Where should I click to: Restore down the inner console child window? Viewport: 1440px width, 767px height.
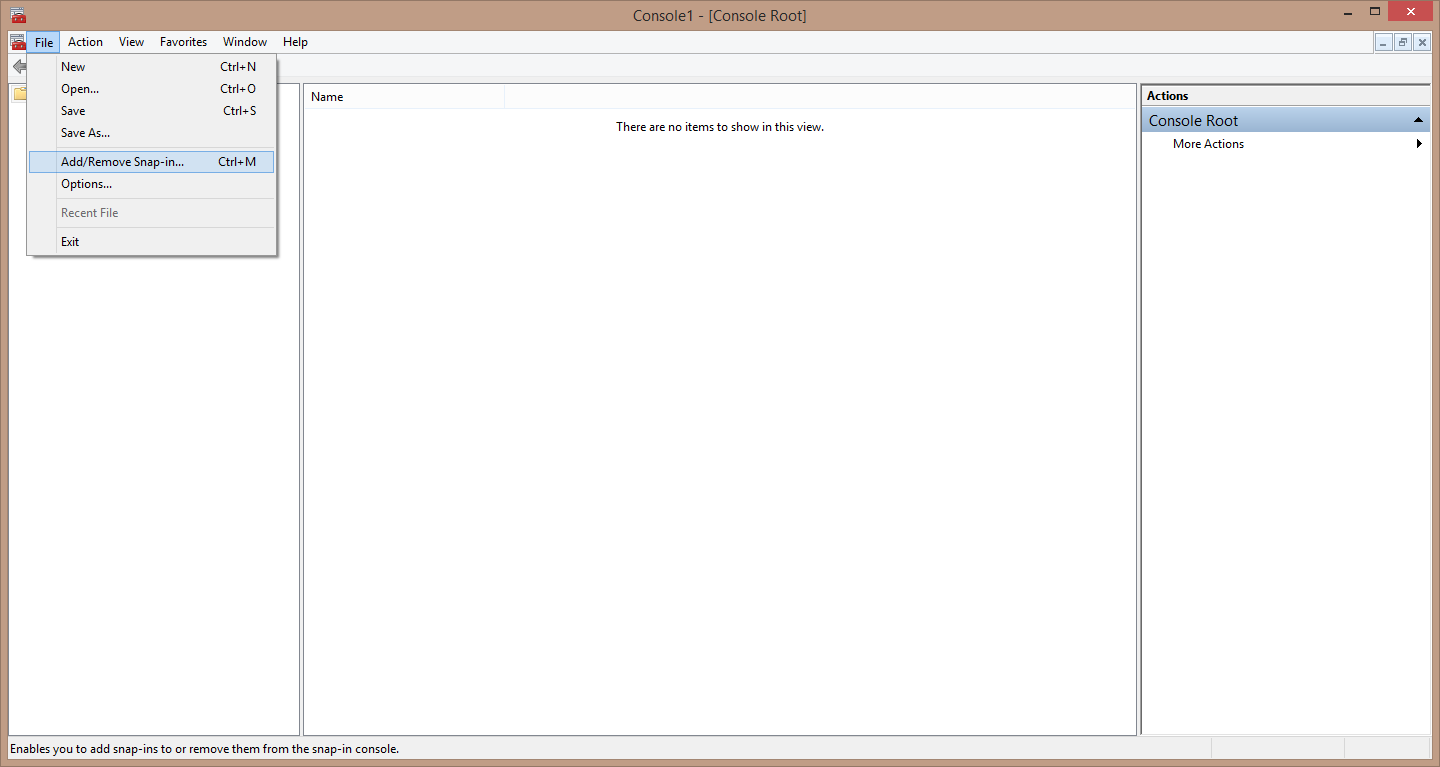[x=1403, y=42]
